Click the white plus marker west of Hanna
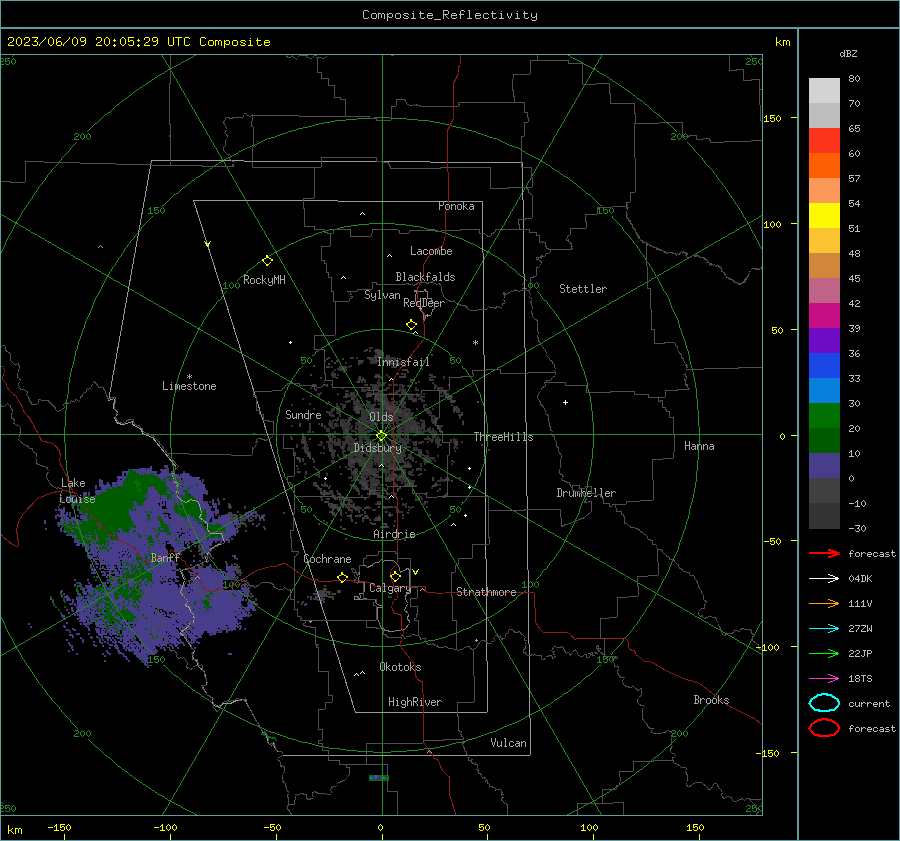 click(565, 402)
